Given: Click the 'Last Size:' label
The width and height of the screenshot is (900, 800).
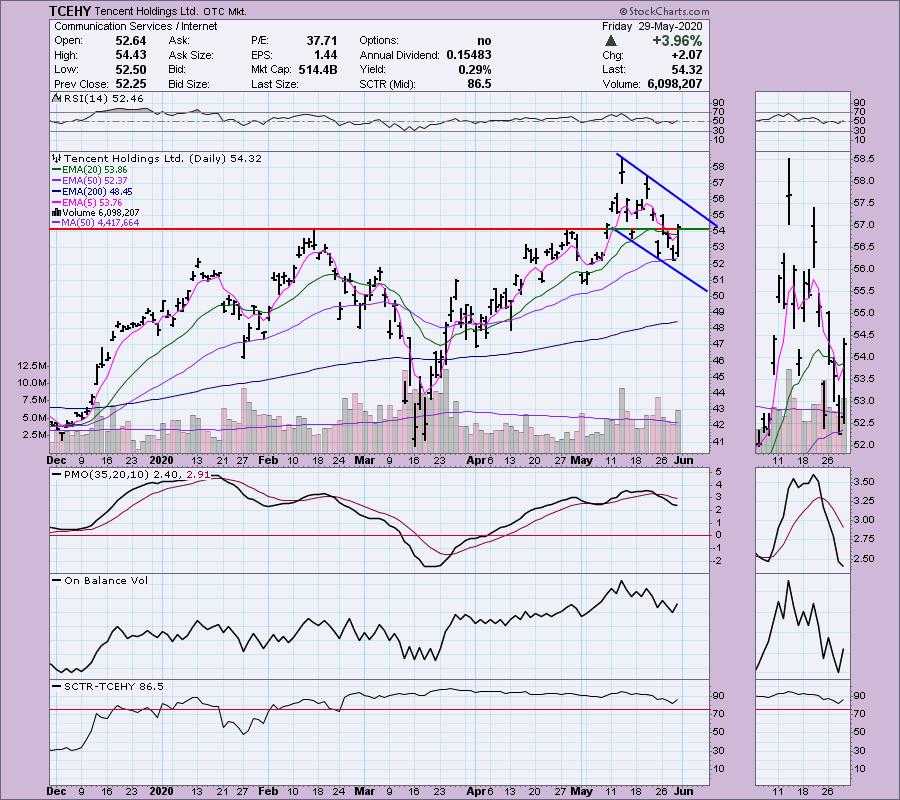Looking at the screenshot, I should coord(274,84).
